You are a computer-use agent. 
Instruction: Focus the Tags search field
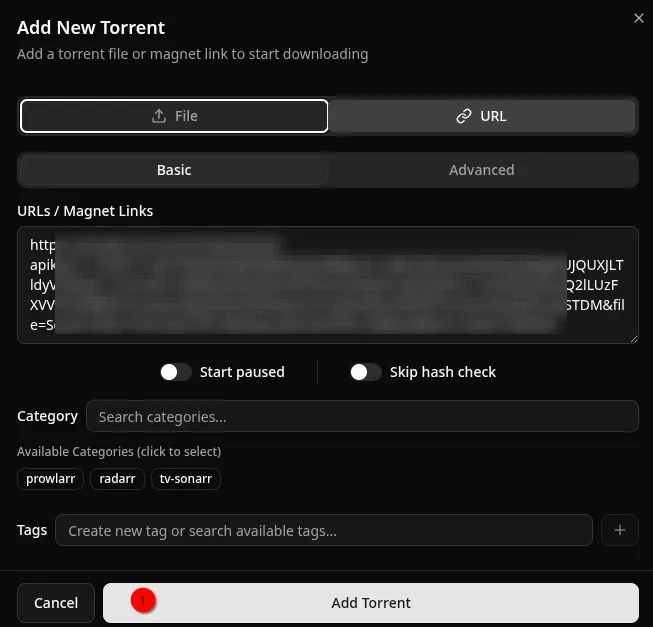click(324, 531)
